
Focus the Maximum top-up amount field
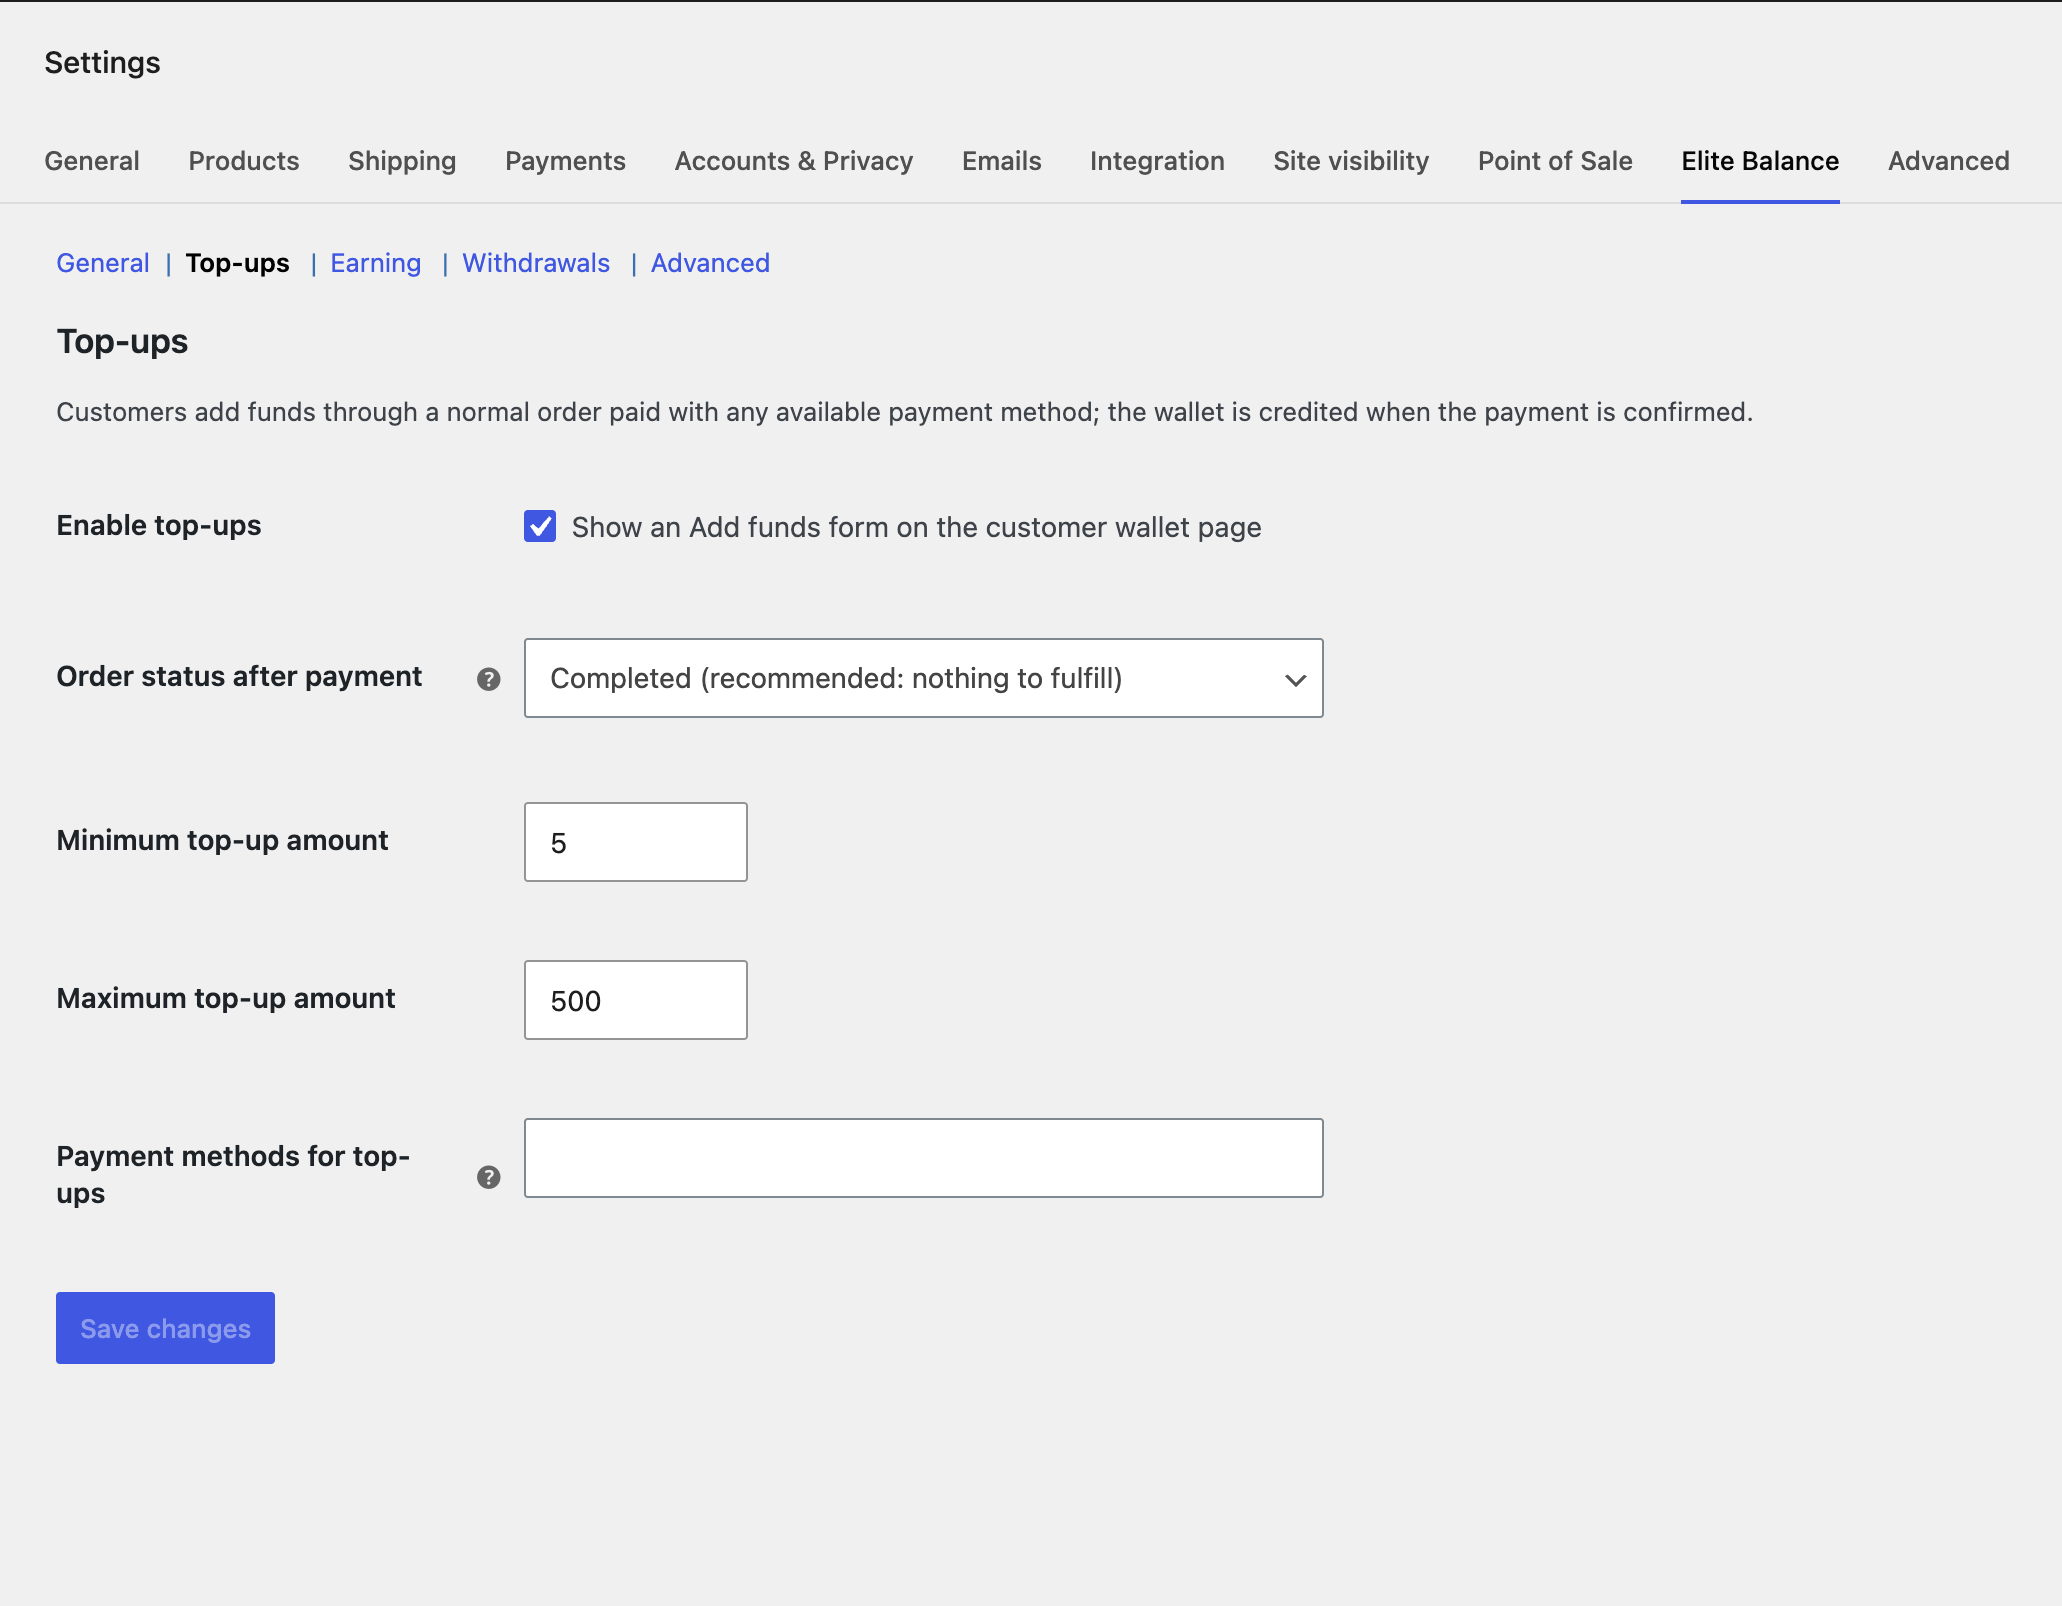pos(635,1000)
